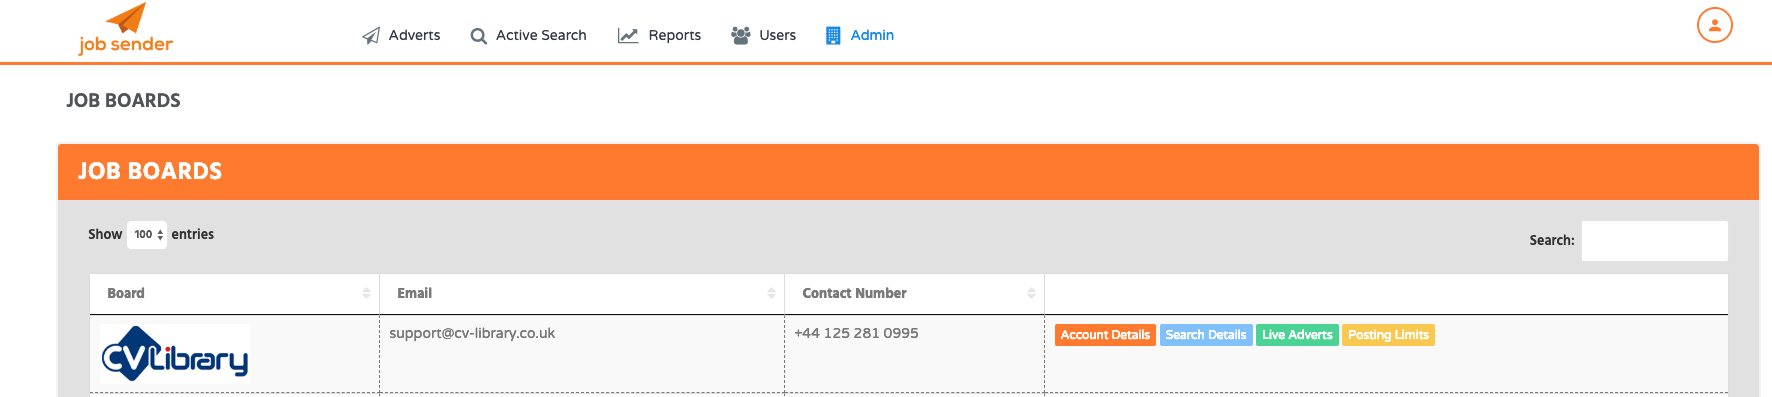Click the Reports chart icon
The height and width of the screenshot is (397, 1772).
click(x=628, y=36)
